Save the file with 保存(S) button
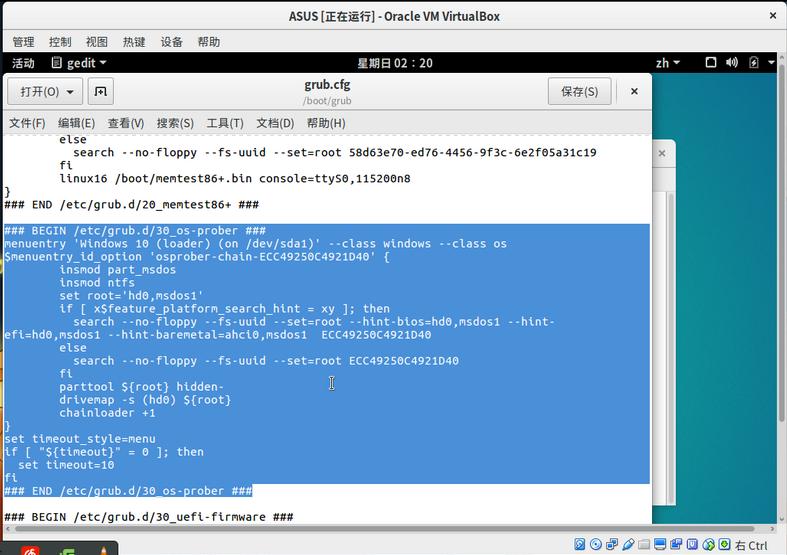Screen dimensions: 787x555 pyautogui.click(x=579, y=91)
